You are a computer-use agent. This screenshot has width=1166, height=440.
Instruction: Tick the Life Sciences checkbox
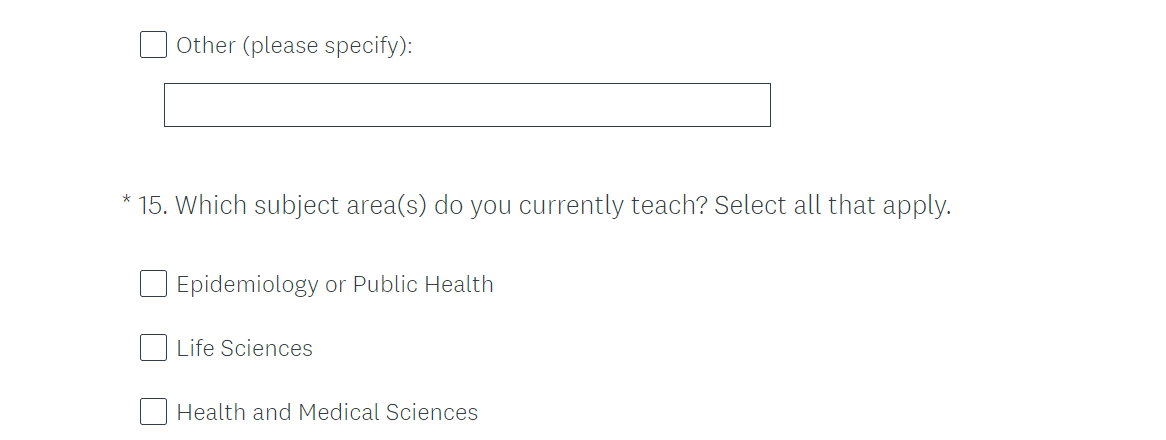point(153,348)
